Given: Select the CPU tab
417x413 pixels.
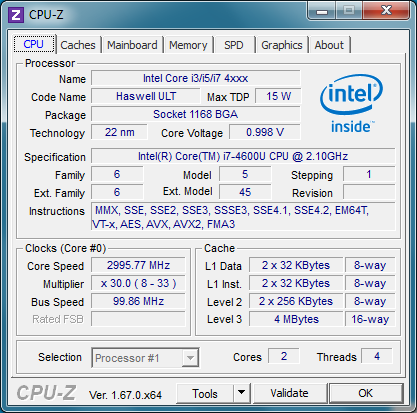Looking at the screenshot, I should pos(34,44).
